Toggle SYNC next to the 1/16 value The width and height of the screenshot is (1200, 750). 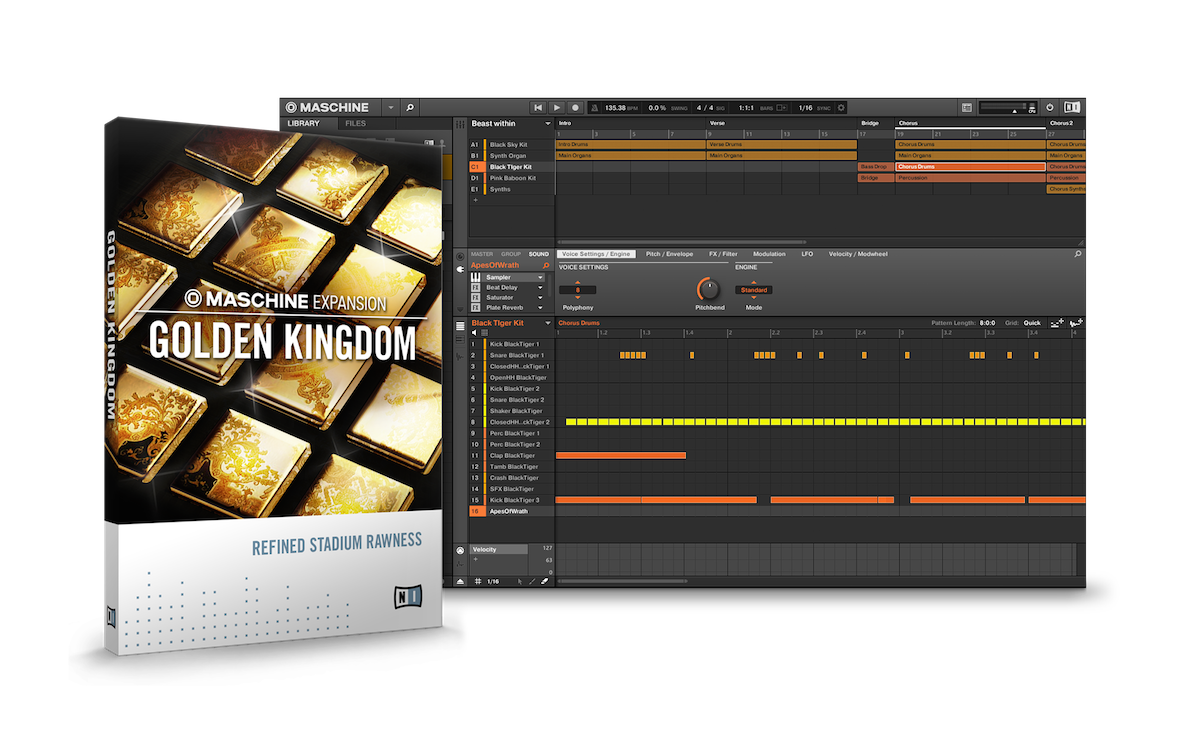coord(824,106)
